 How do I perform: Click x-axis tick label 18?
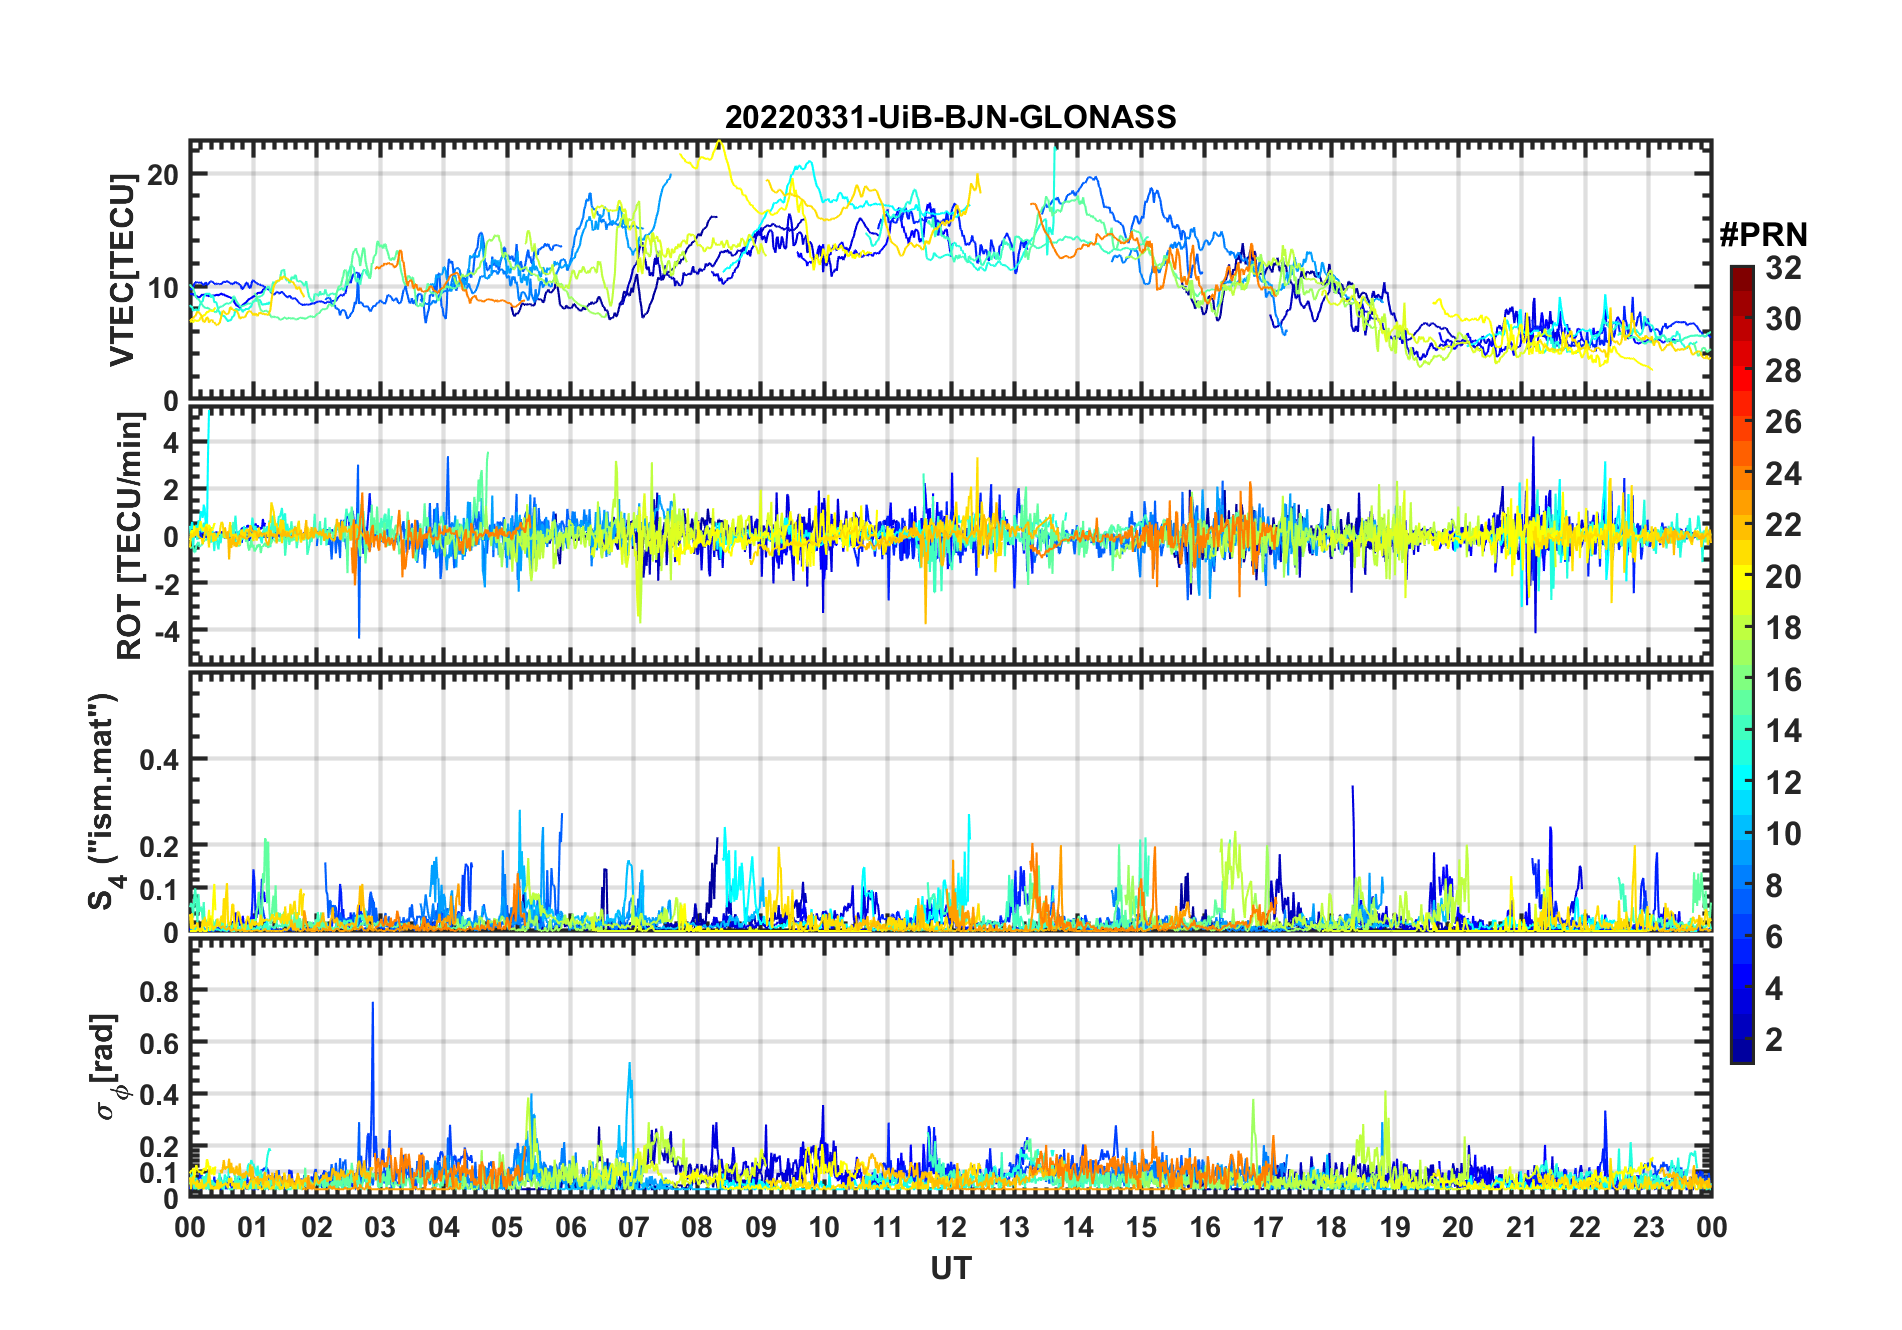tap(1331, 1227)
